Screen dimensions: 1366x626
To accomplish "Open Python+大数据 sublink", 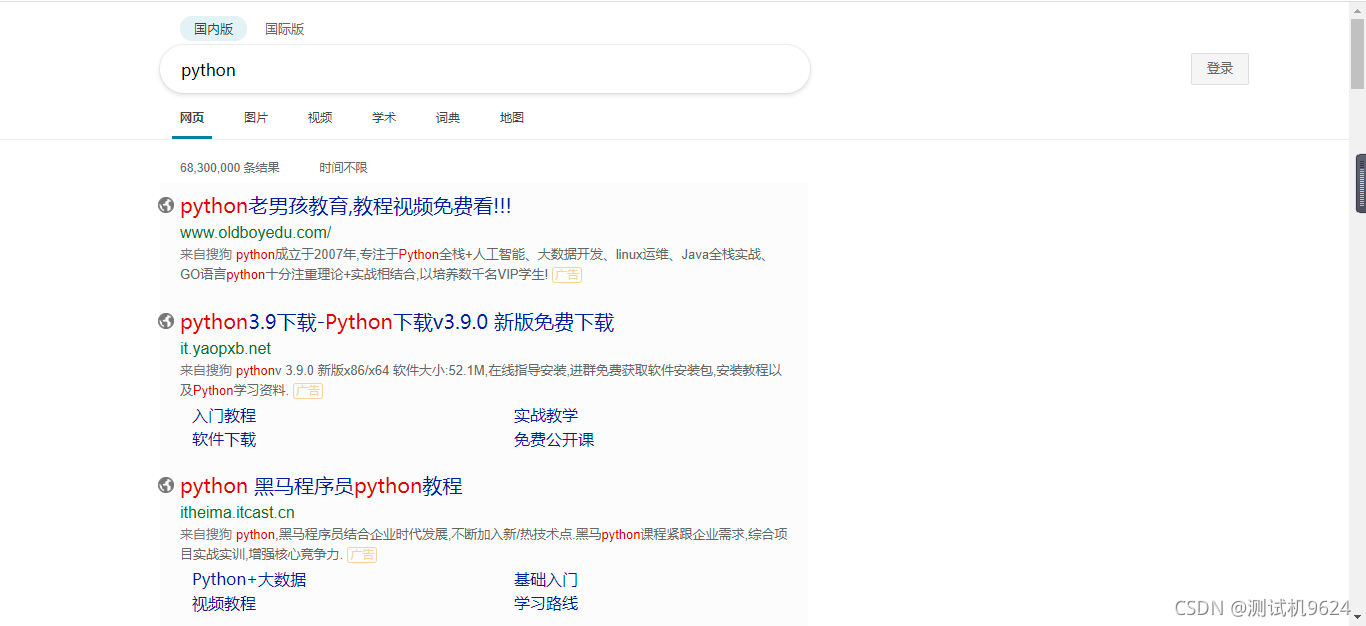I will (249, 580).
